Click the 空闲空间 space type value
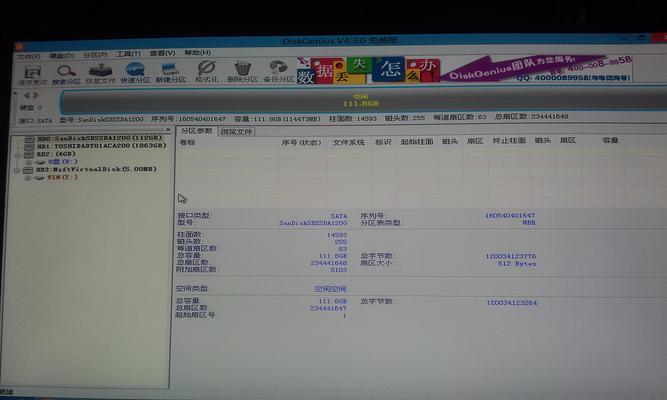Image resolution: width=667 pixels, height=400 pixels. click(x=331, y=289)
